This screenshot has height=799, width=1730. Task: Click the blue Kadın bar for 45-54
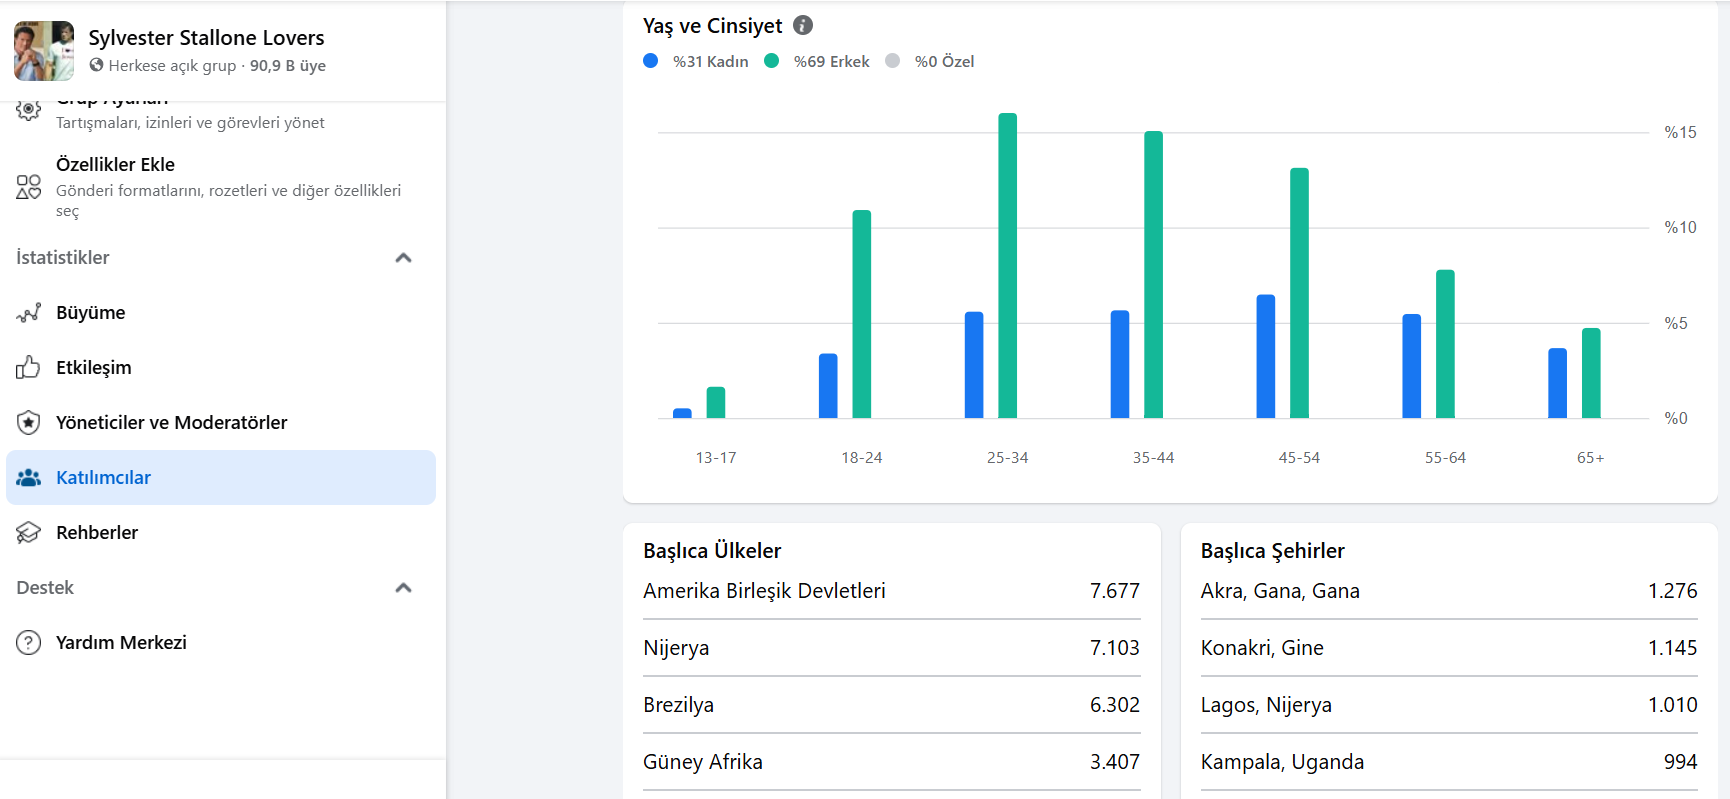coord(1266,356)
